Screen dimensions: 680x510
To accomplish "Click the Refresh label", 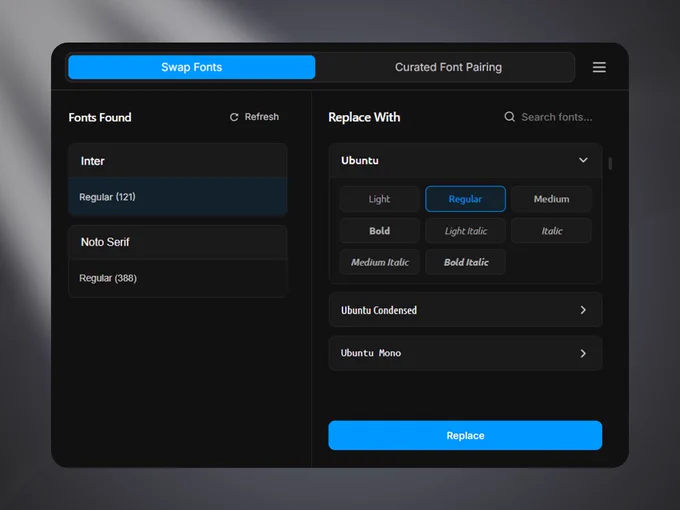I will (262, 117).
